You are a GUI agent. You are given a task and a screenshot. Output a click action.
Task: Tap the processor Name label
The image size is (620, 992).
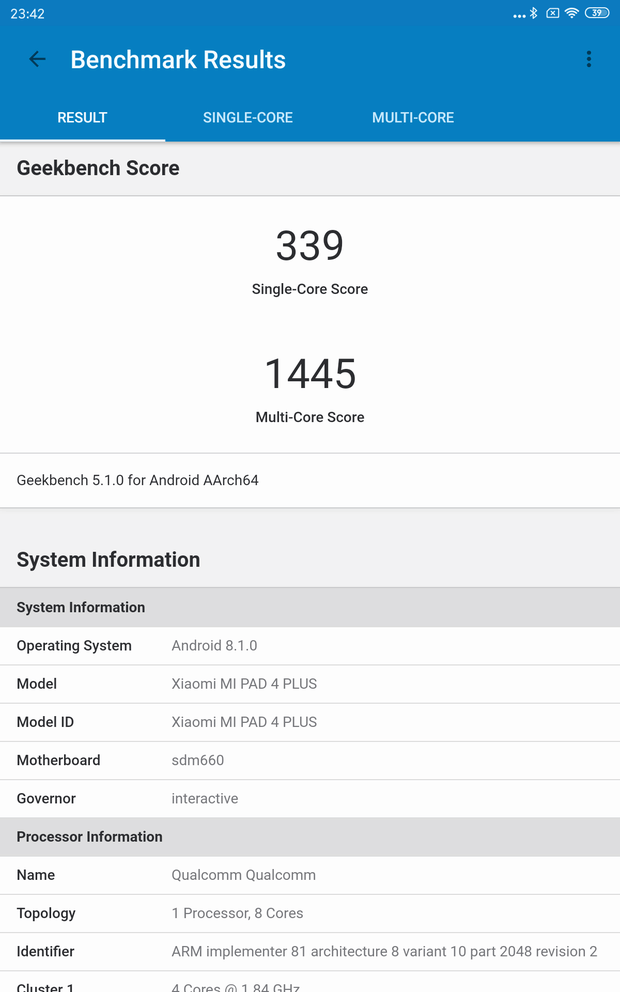(x=36, y=875)
